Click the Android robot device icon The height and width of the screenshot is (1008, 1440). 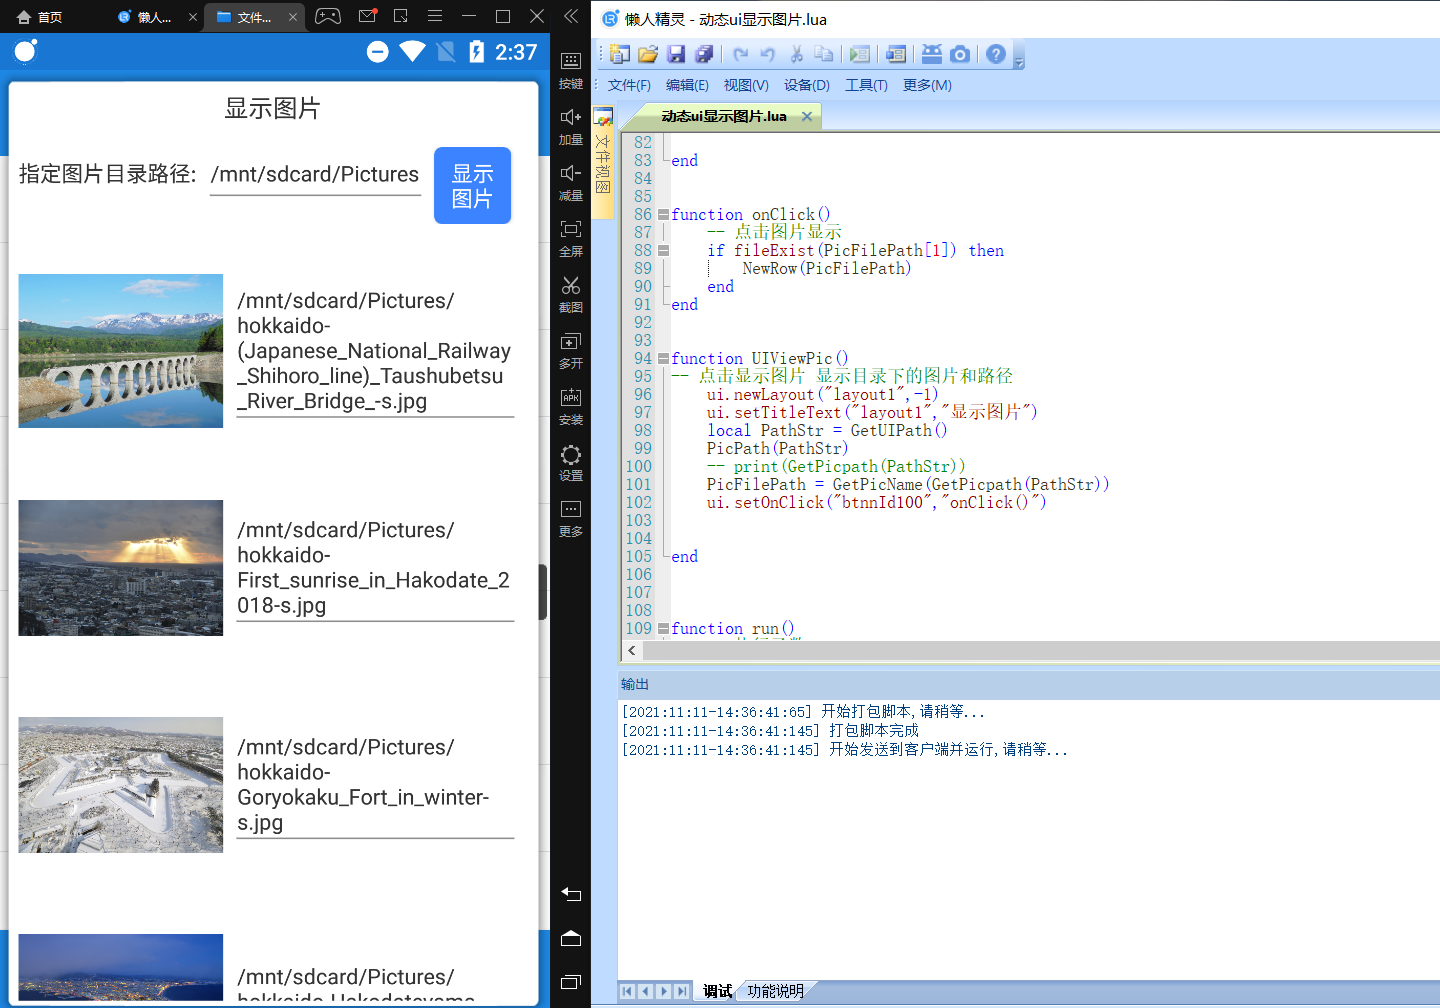click(x=932, y=54)
